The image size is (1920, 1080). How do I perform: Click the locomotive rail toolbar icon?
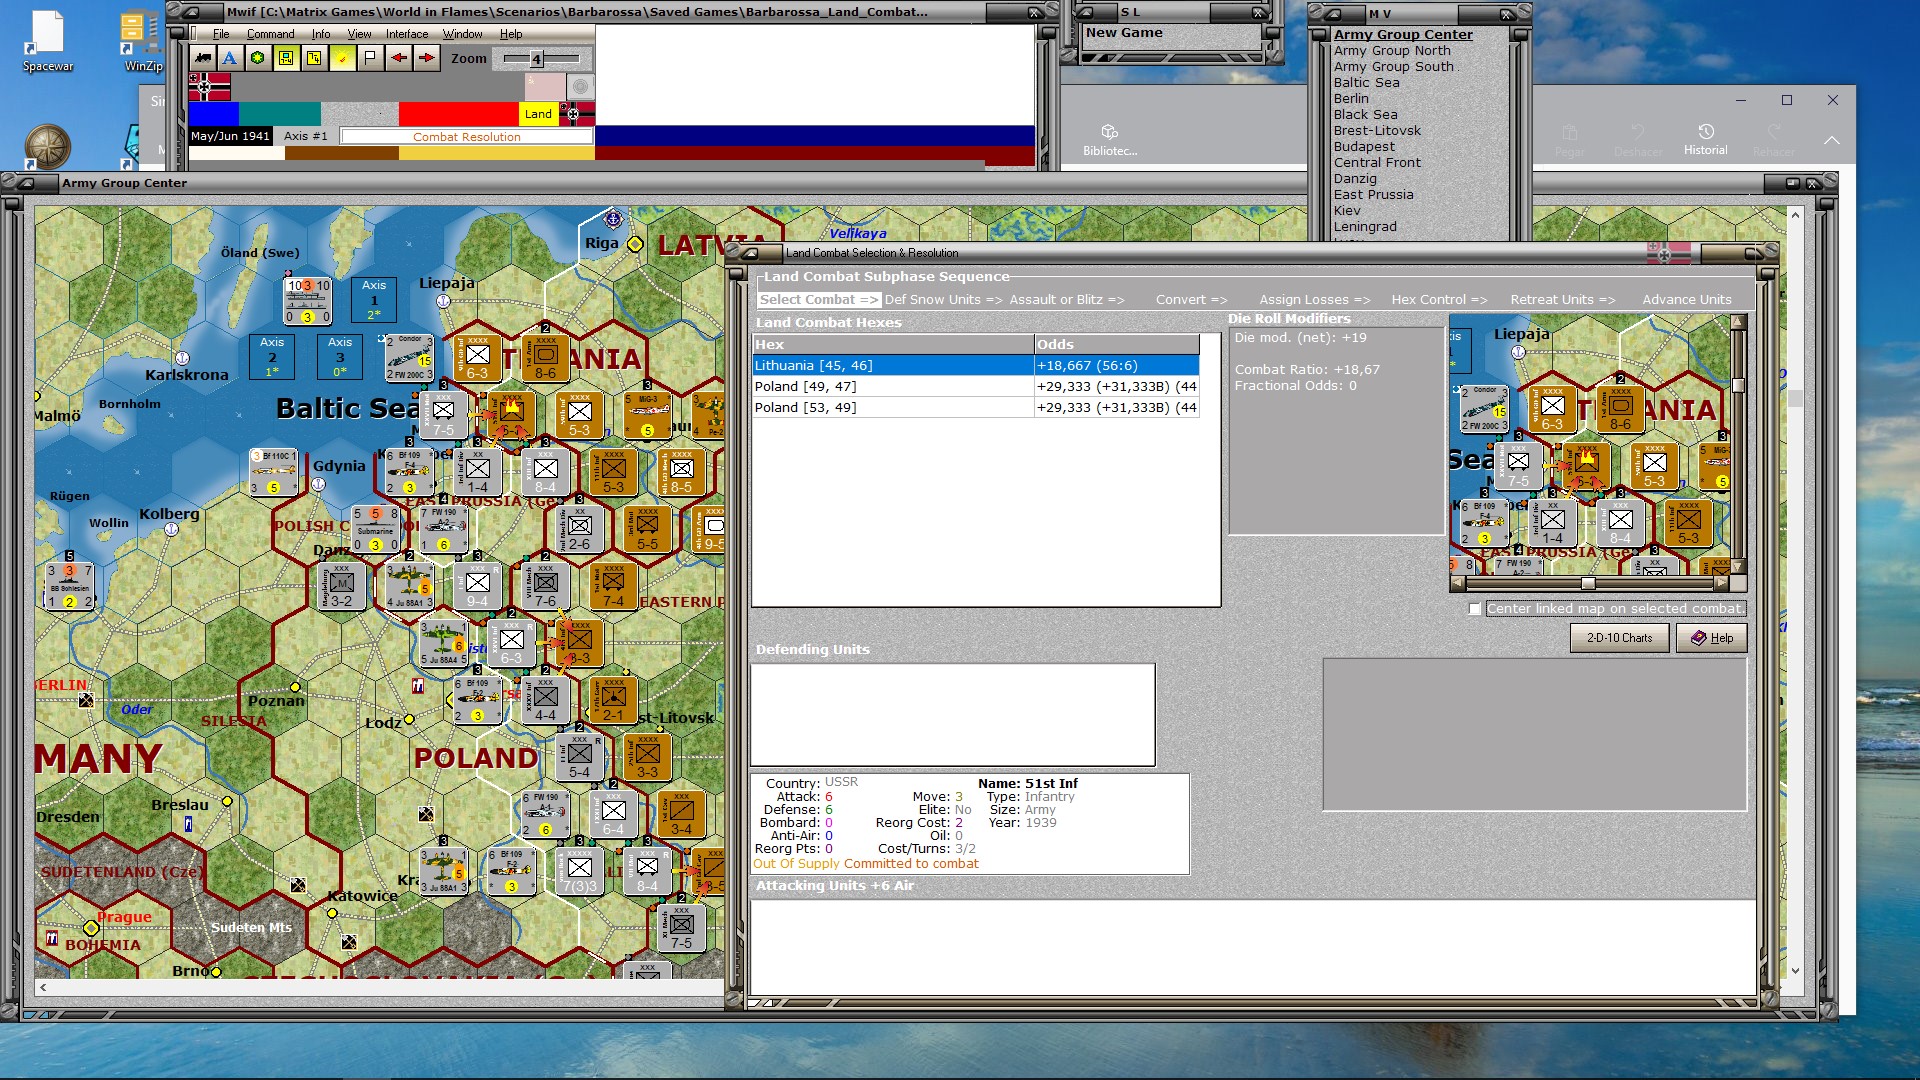[203, 58]
